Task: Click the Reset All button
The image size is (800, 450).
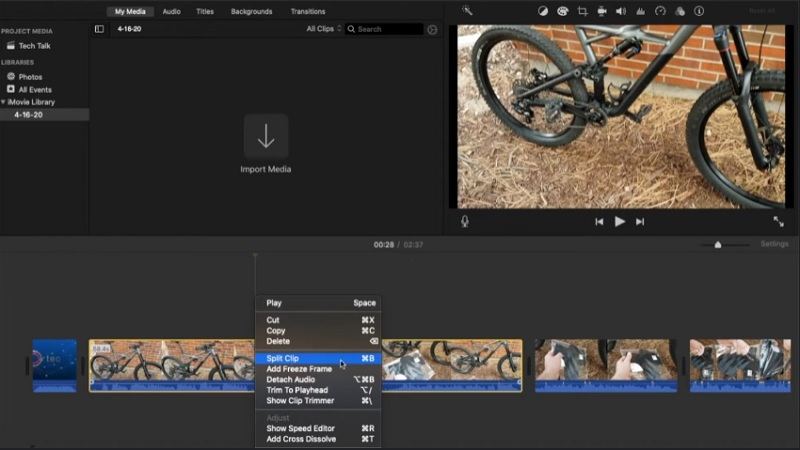Action: pyautogui.click(x=762, y=11)
